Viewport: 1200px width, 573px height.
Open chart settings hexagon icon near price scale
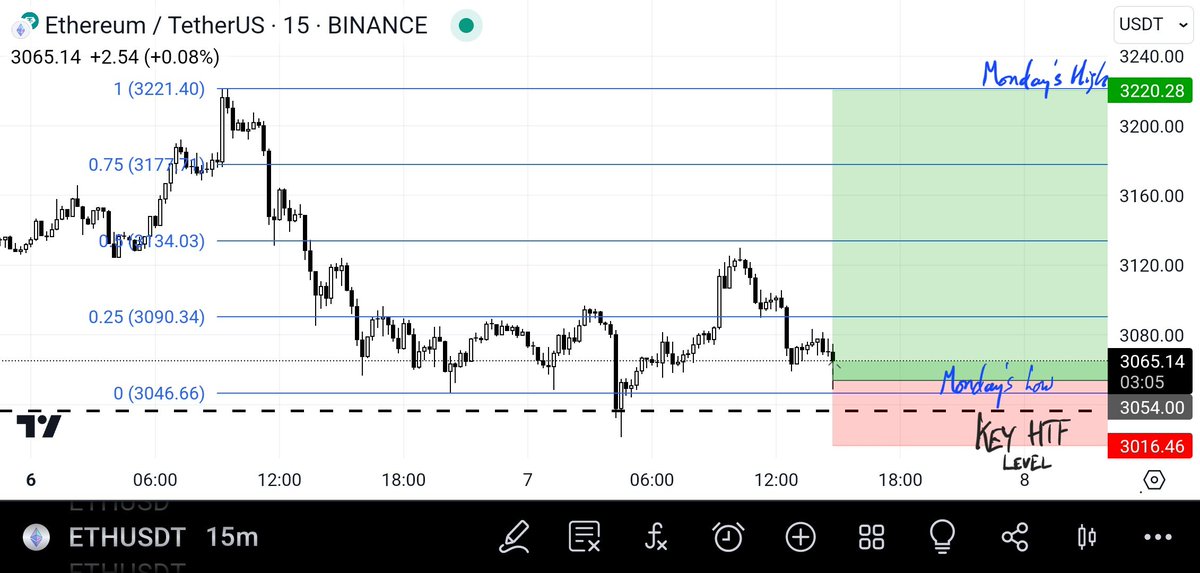[1153, 480]
